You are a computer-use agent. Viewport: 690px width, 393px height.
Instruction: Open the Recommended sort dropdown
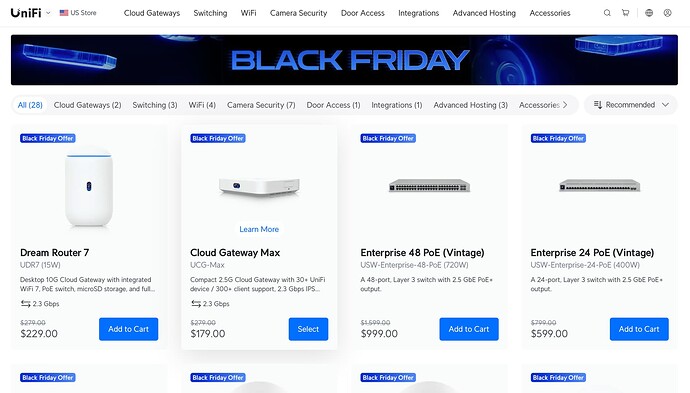click(x=631, y=105)
